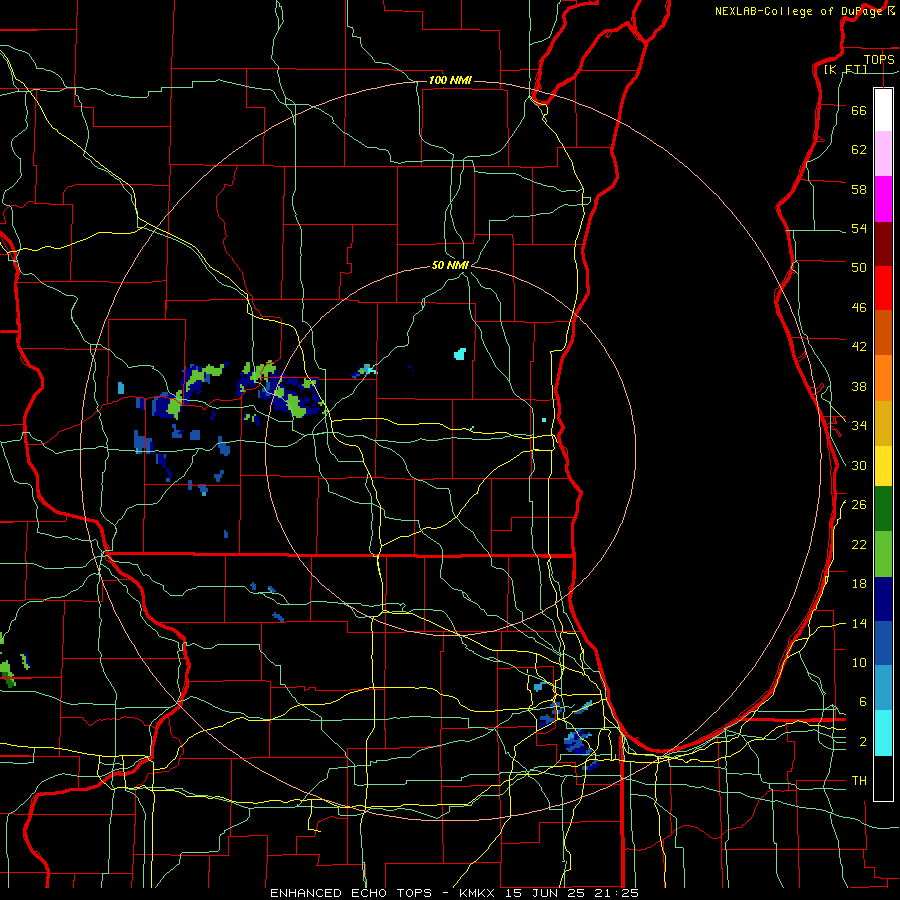Click the "100 NMI" range ring label
The height and width of the screenshot is (900, 900).
coord(450,80)
